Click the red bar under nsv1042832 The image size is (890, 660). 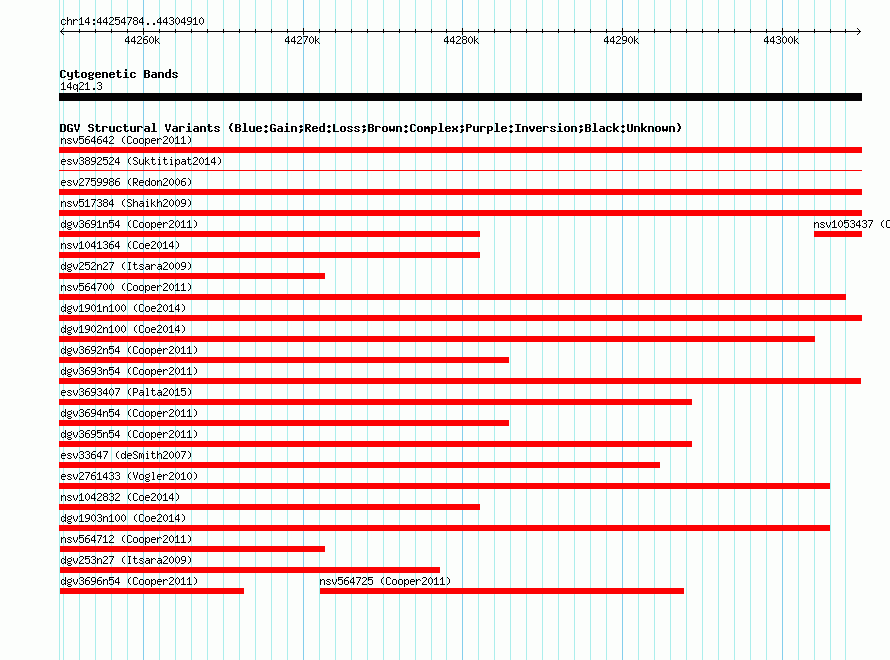click(x=270, y=507)
